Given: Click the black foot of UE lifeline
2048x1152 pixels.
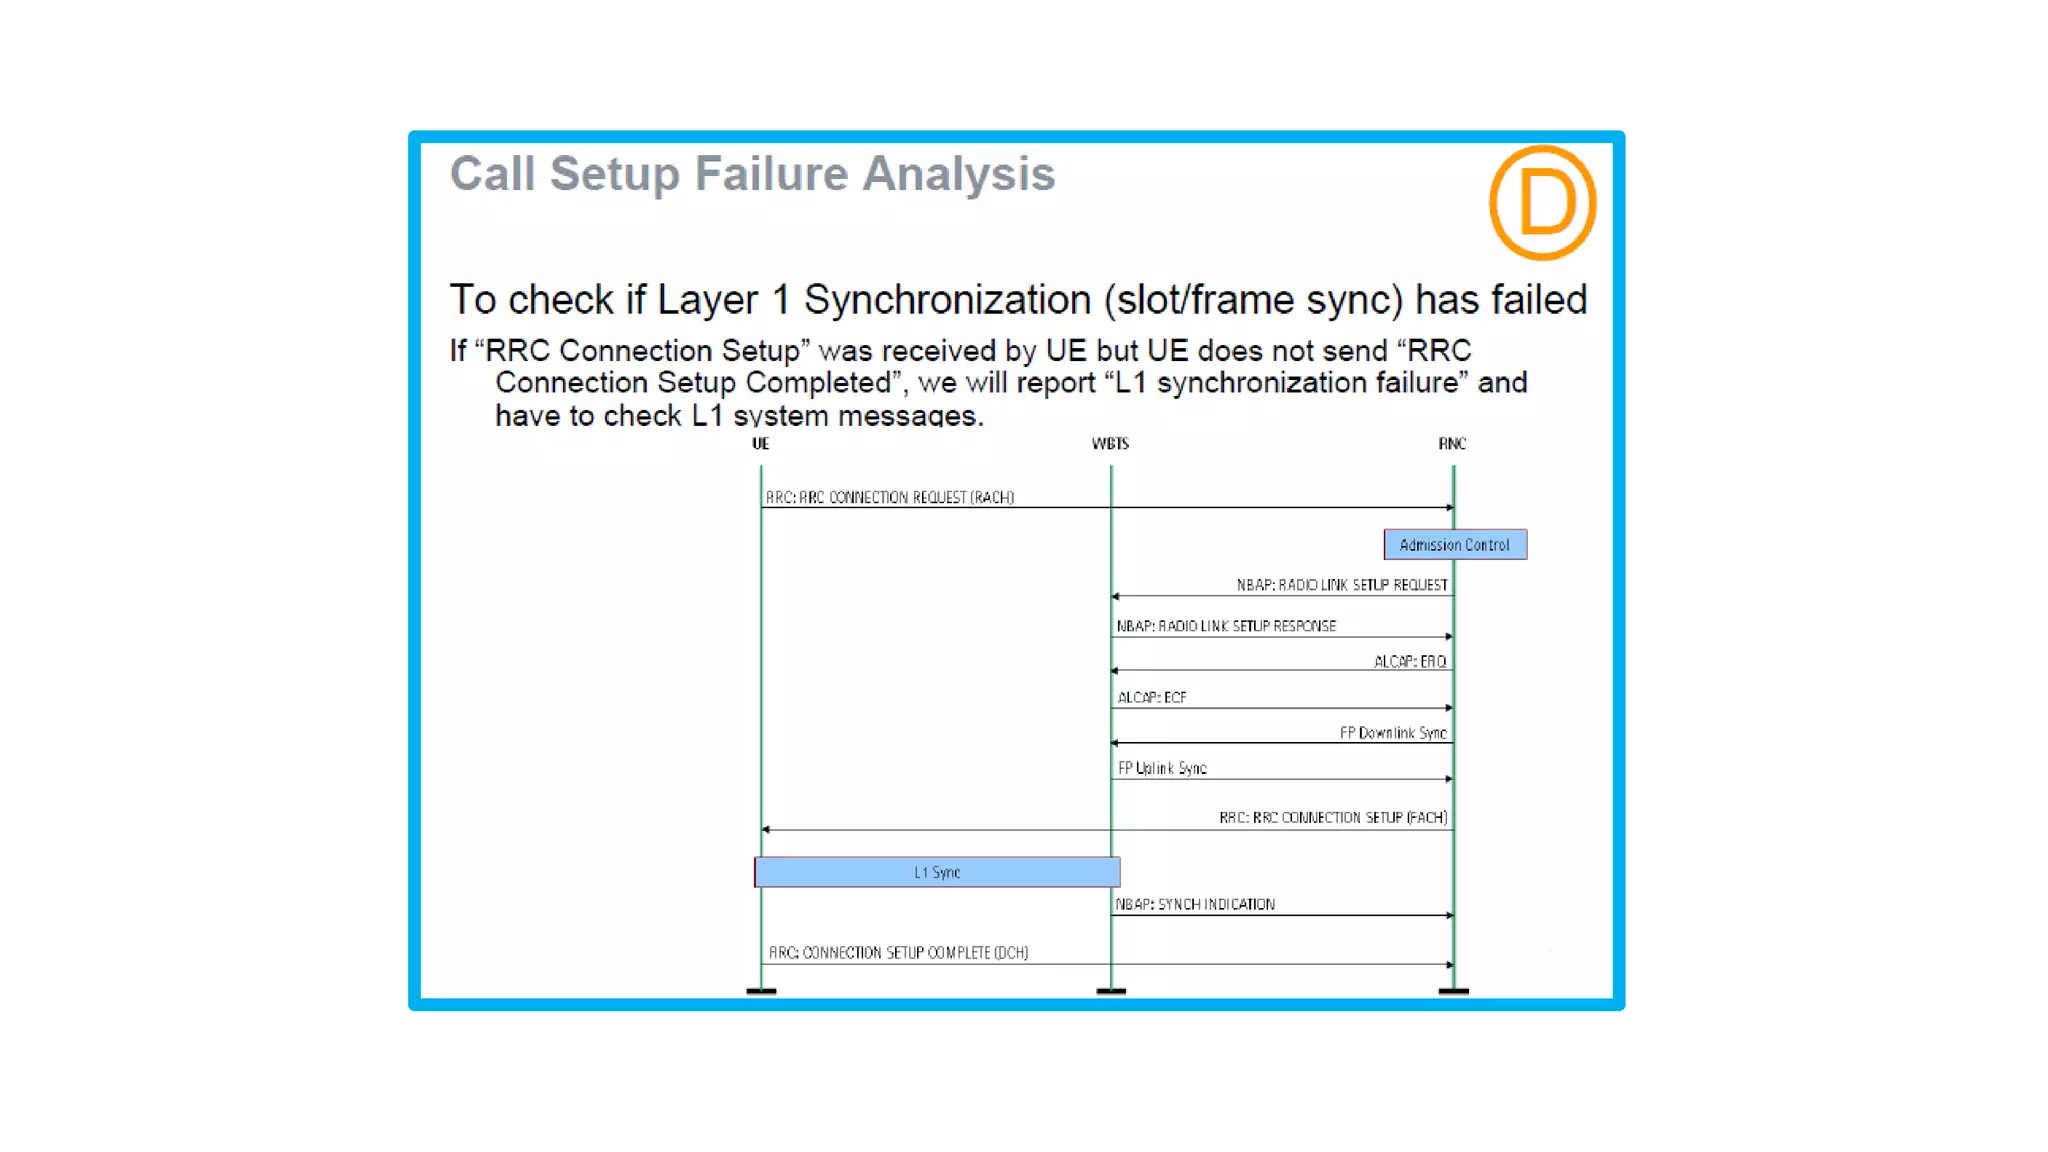Looking at the screenshot, I should (761, 991).
